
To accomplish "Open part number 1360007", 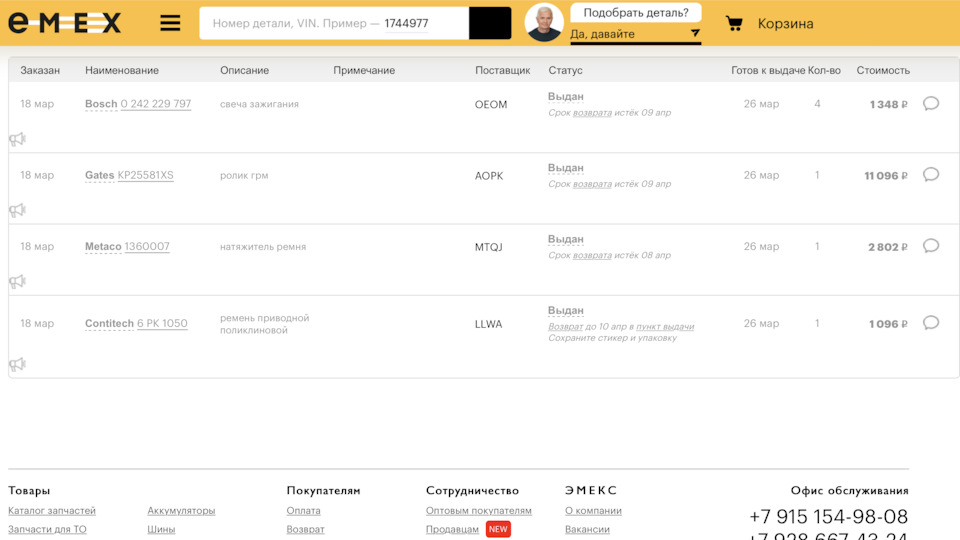I will tap(147, 246).
